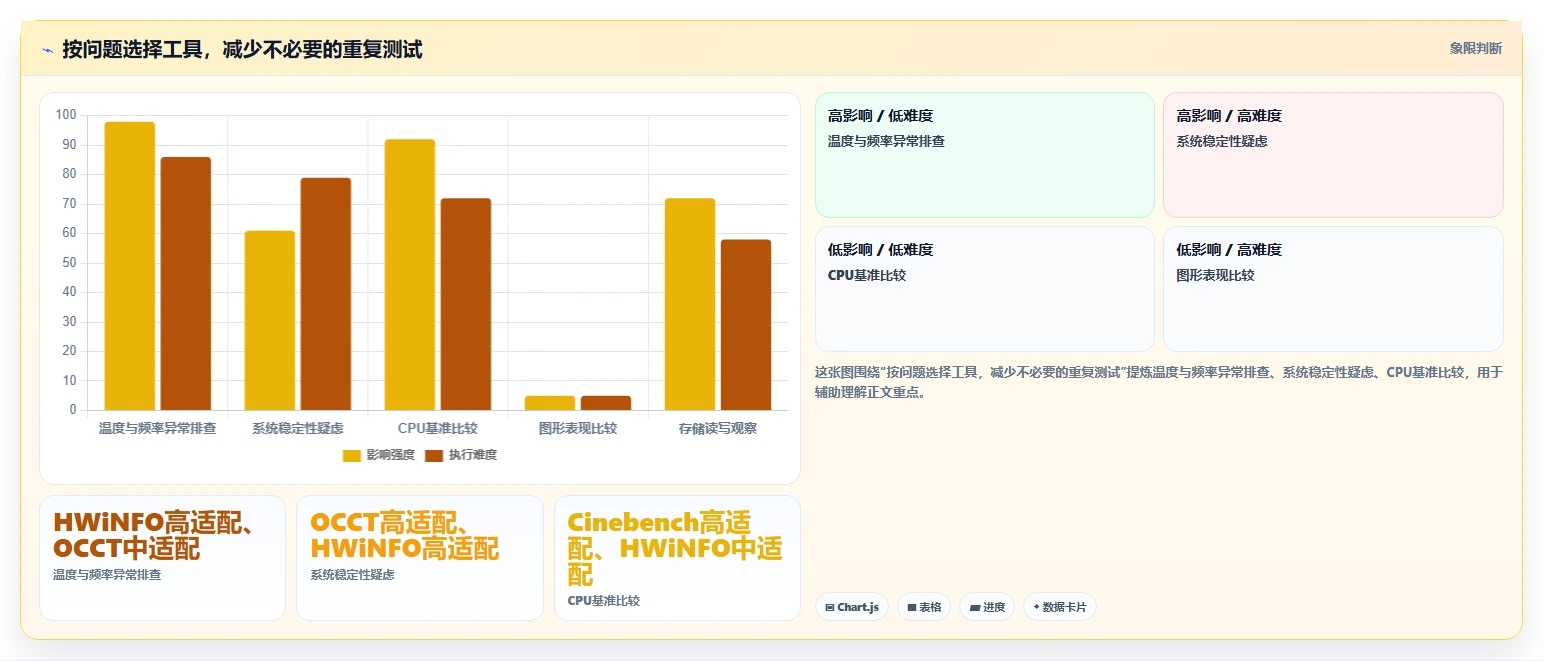Viewport: 1543px width, 661px height.
Task: Select the 低影响 / 高难度 quadrant heading
Action: pyautogui.click(x=1229, y=250)
